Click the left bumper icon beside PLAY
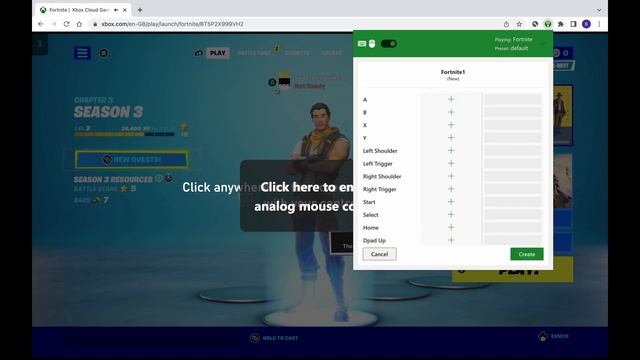The height and width of the screenshot is (360, 640). click(199, 53)
